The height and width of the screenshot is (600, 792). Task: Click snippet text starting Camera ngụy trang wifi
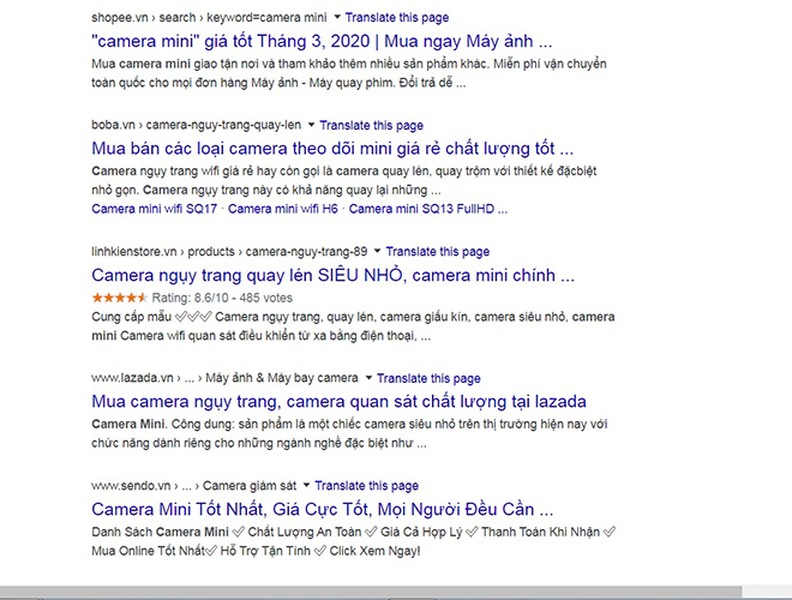pyautogui.click(x=344, y=181)
